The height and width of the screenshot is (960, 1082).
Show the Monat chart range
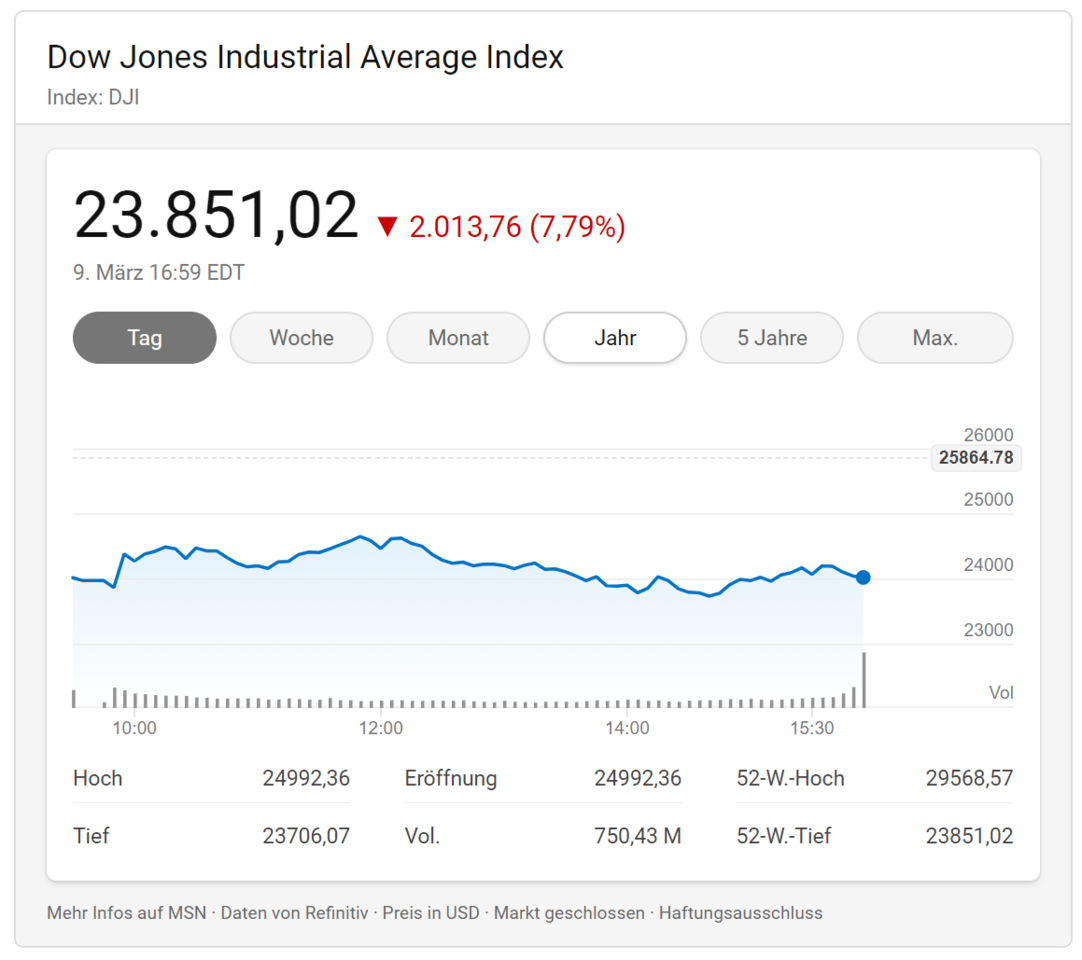(458, 338)
